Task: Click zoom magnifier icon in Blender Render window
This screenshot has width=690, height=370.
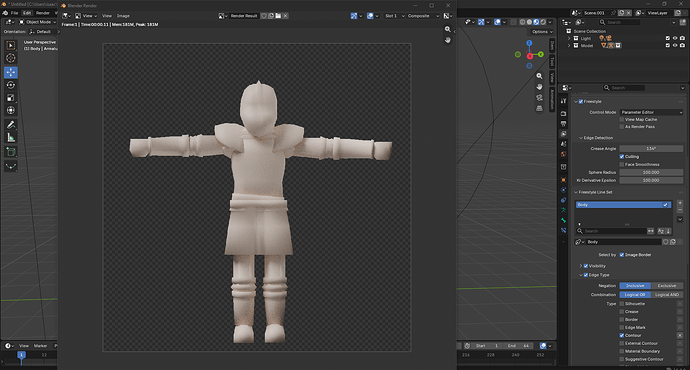Action: [448, 29]
